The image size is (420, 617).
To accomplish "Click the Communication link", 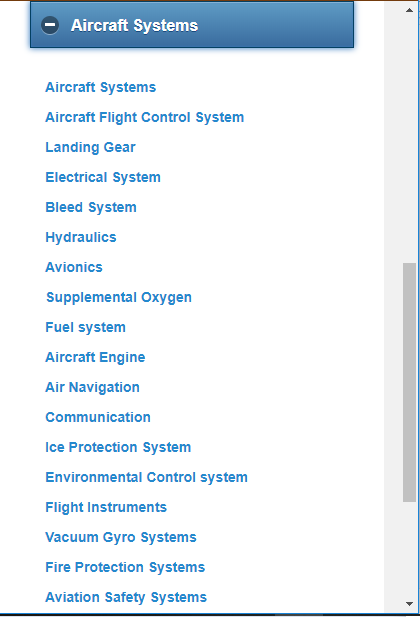I will pyautogui.click(x=98, y=417).
